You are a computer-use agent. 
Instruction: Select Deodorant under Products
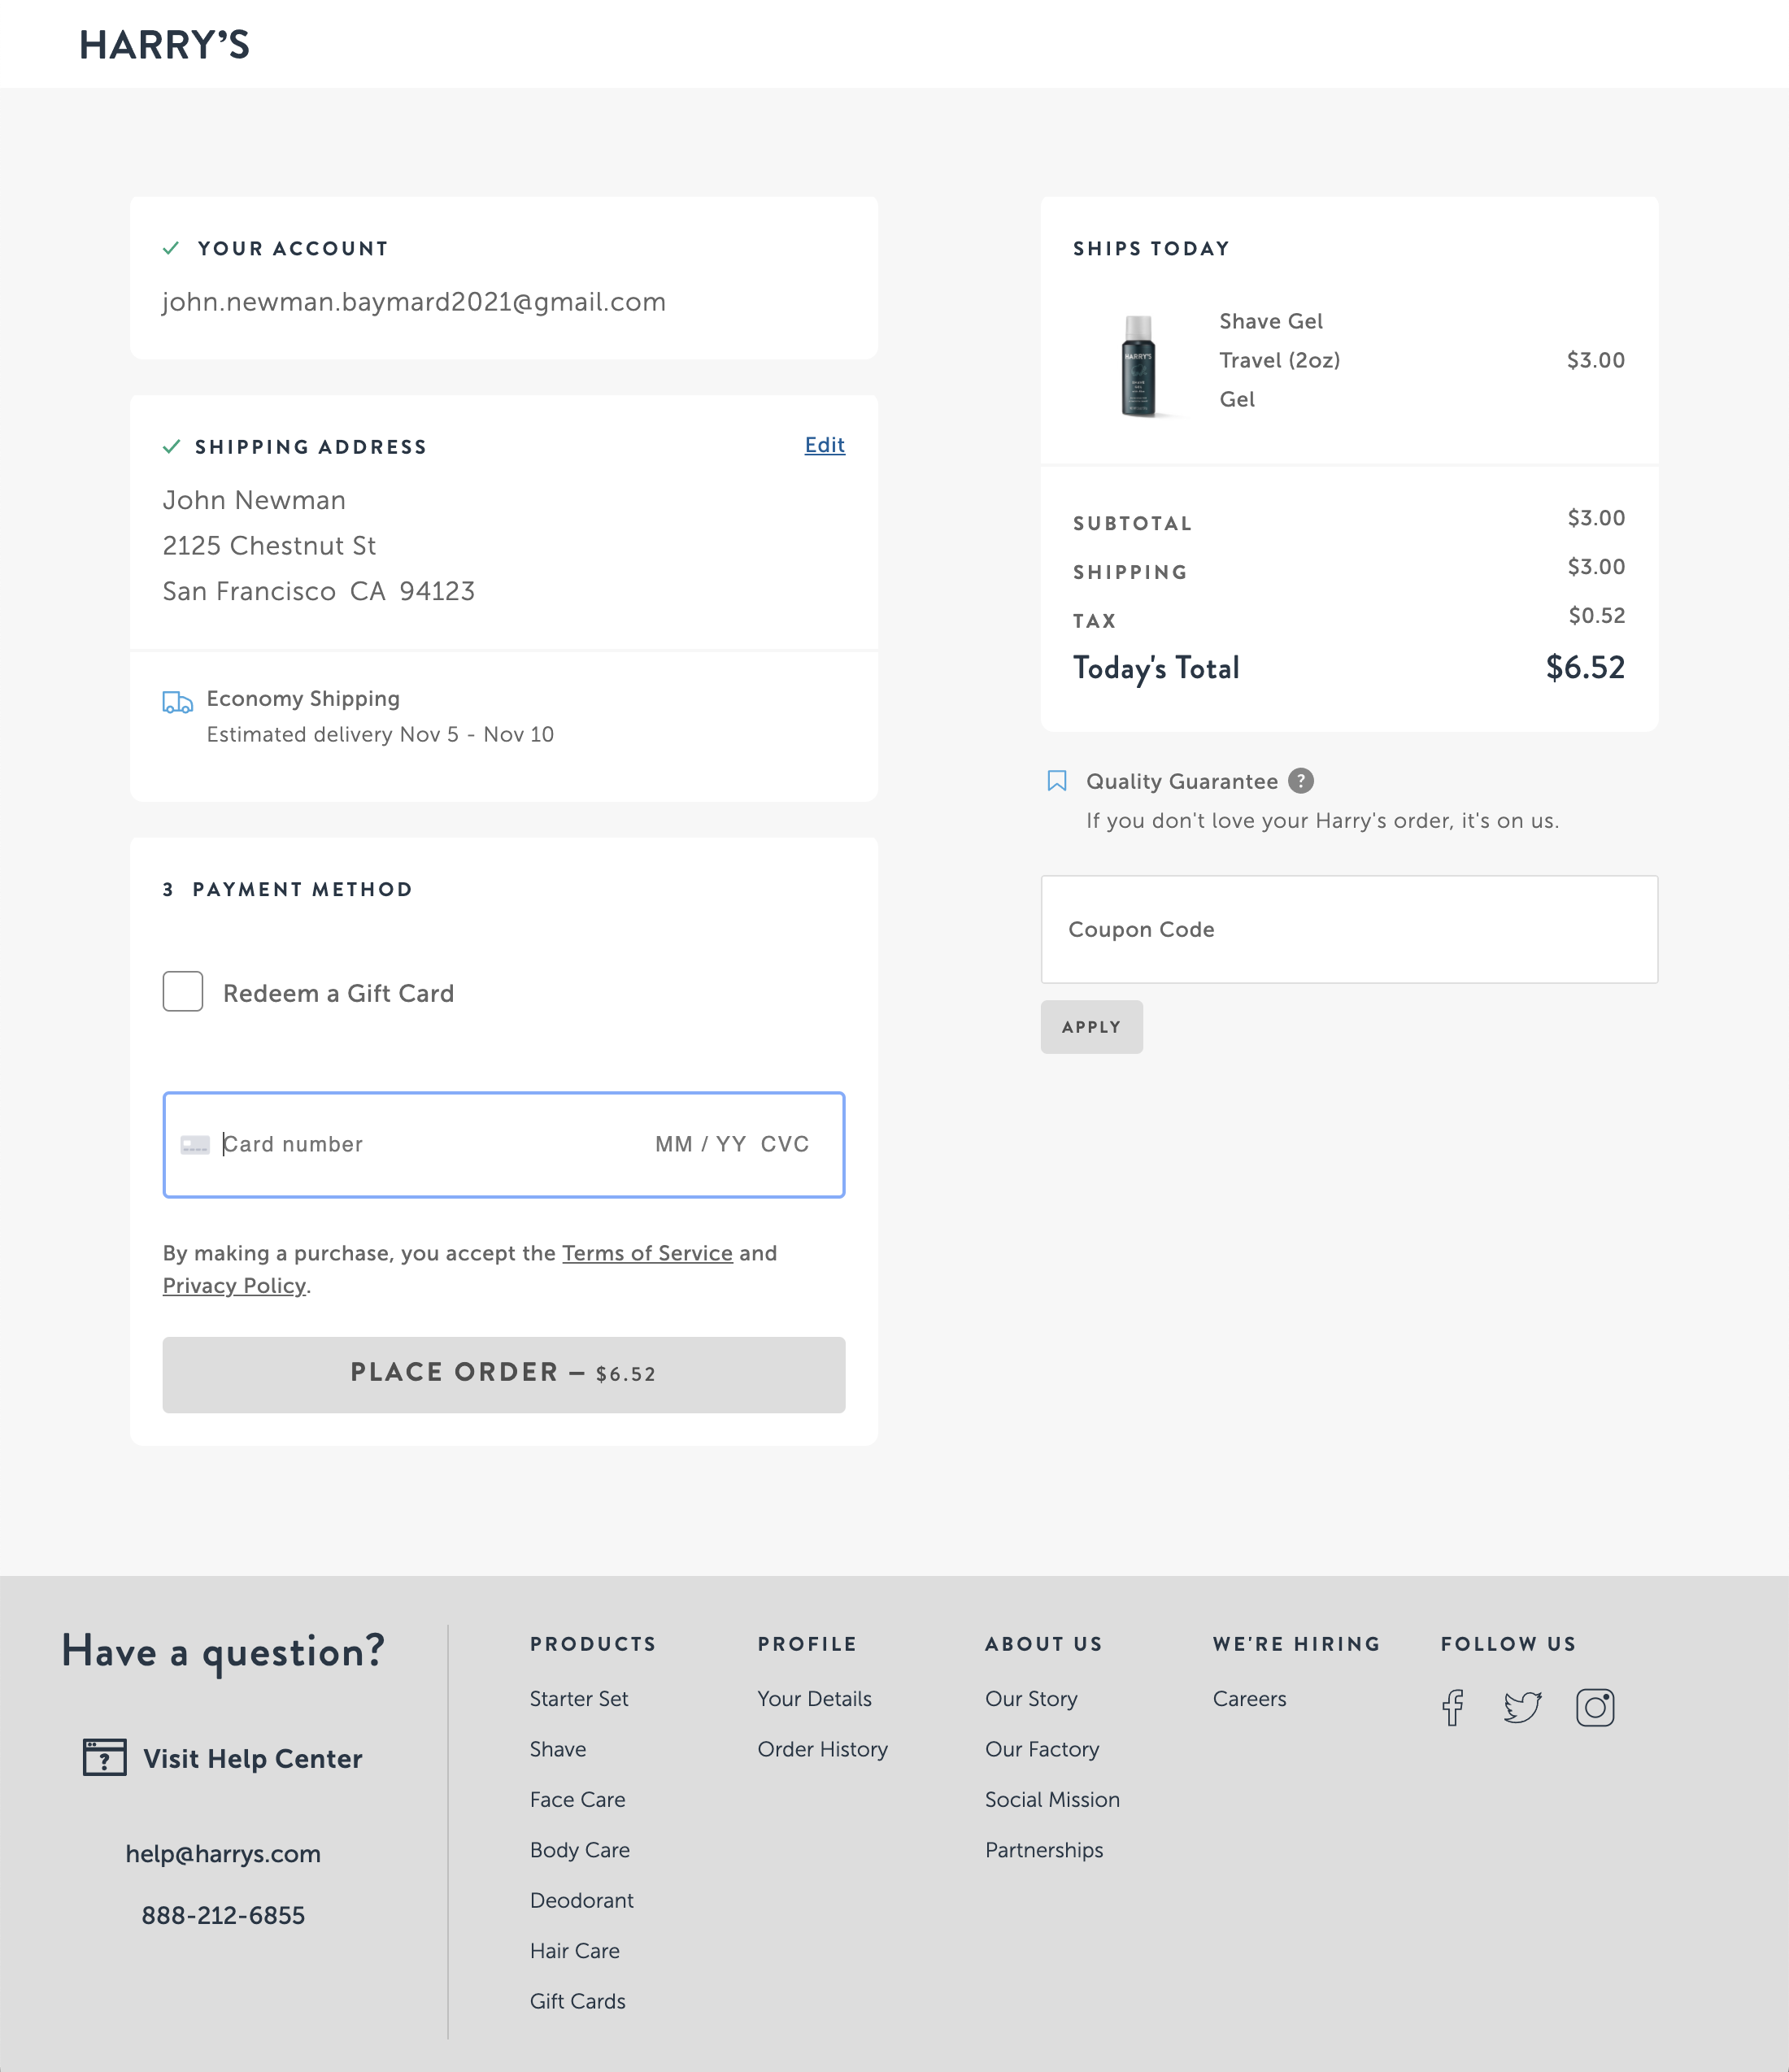coord(581,1900)
